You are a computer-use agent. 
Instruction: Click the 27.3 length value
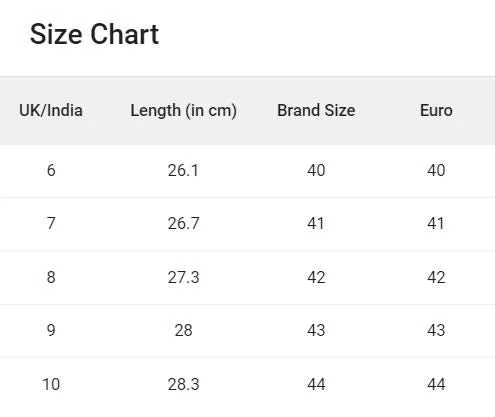coord(183,277)
